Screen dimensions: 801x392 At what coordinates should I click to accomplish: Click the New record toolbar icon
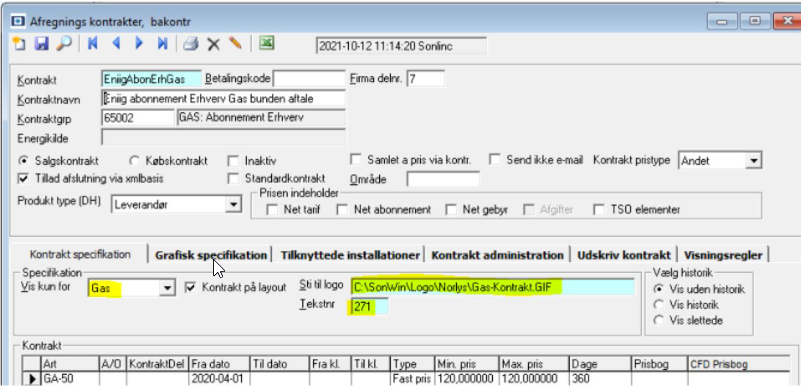[19, 43]
